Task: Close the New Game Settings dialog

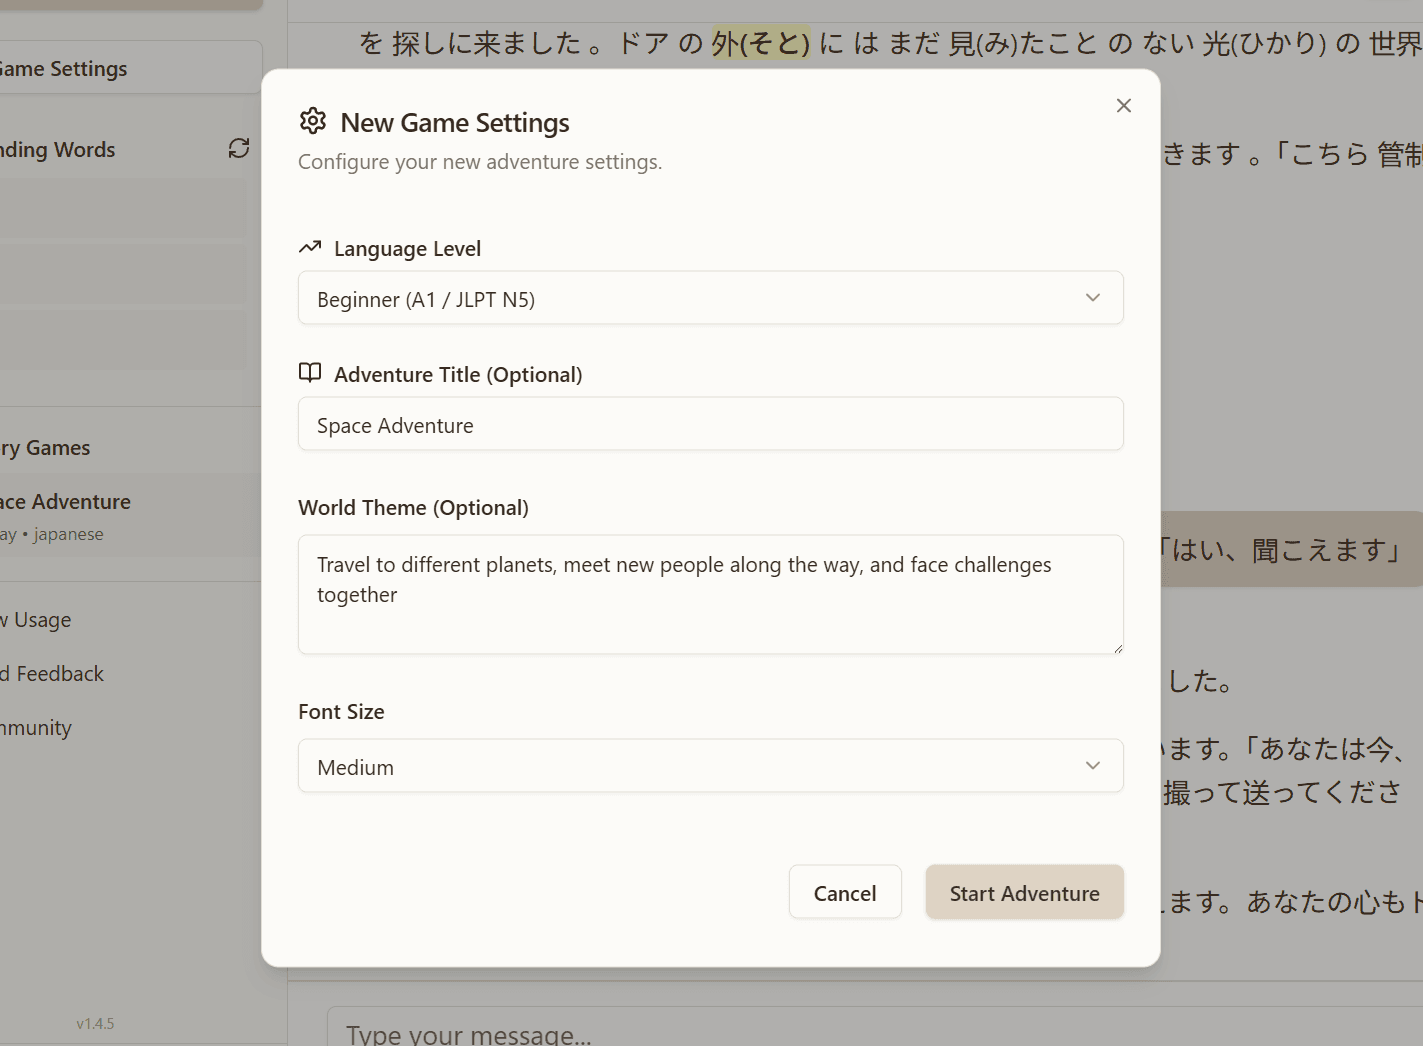Action: tap(1123, 106)
